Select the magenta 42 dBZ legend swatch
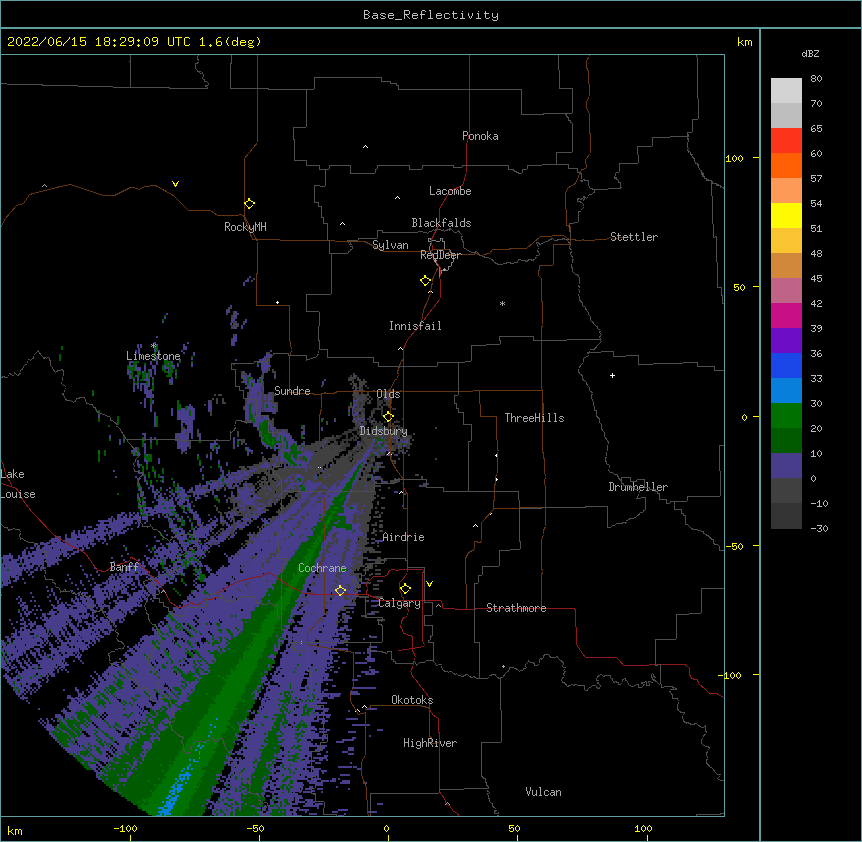Viewport: 862px width, 842px height. click(786, 315)
